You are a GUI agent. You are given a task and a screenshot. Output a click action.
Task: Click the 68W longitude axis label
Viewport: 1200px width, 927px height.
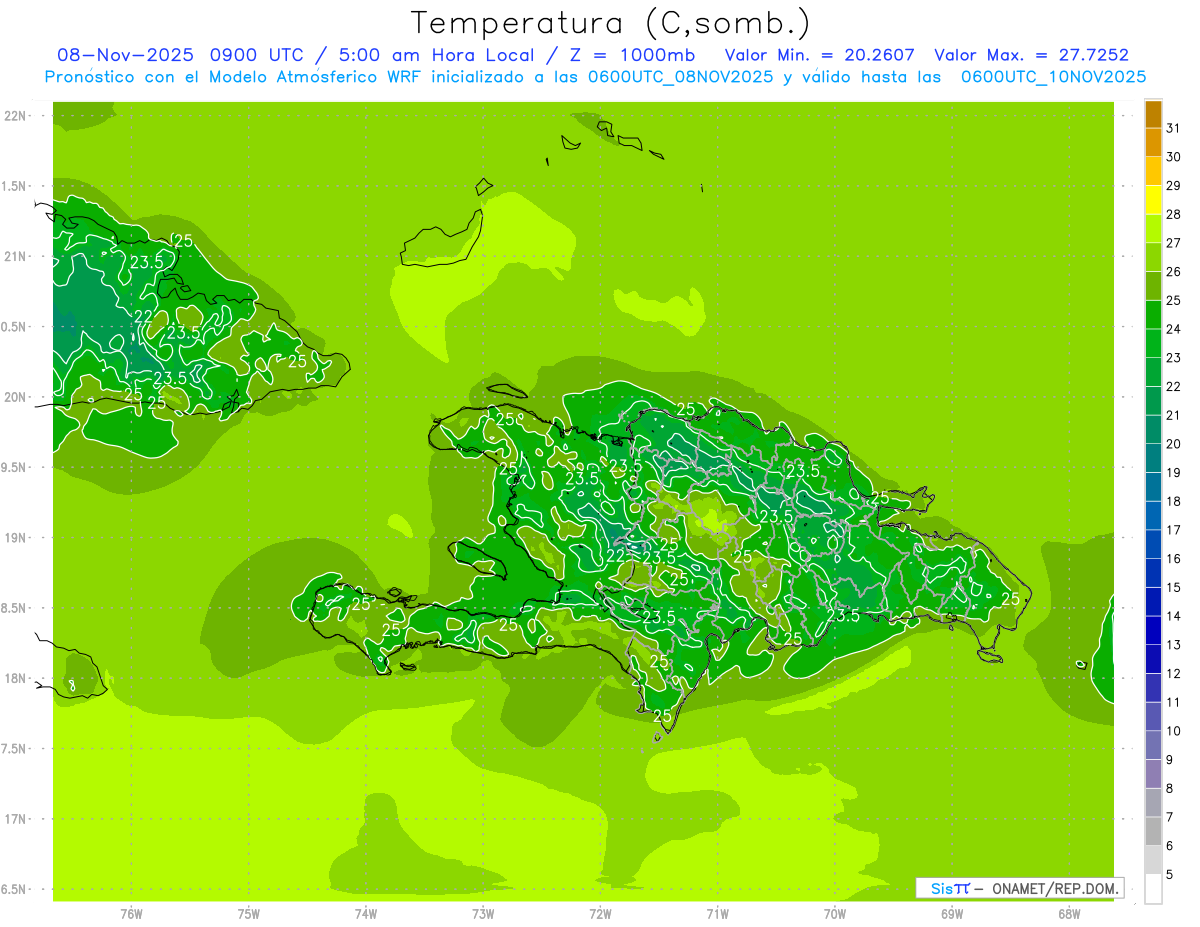1069,914
